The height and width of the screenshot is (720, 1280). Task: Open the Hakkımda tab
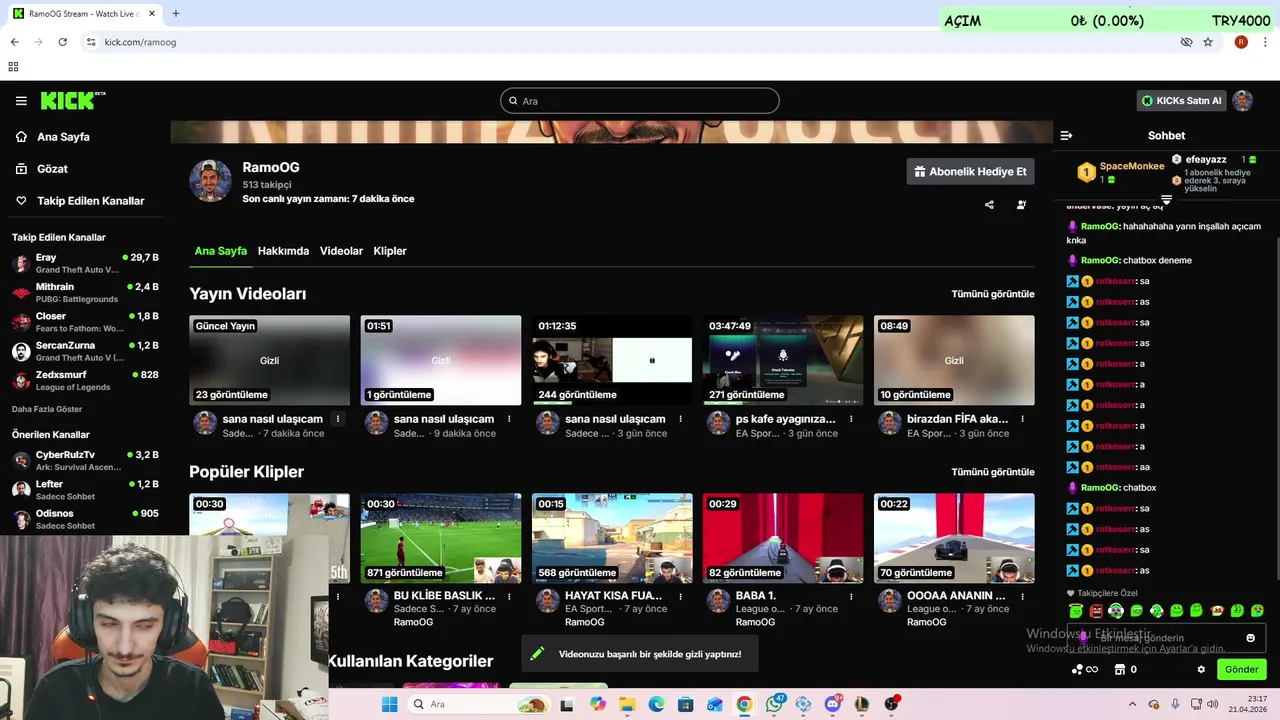(283, 251)
